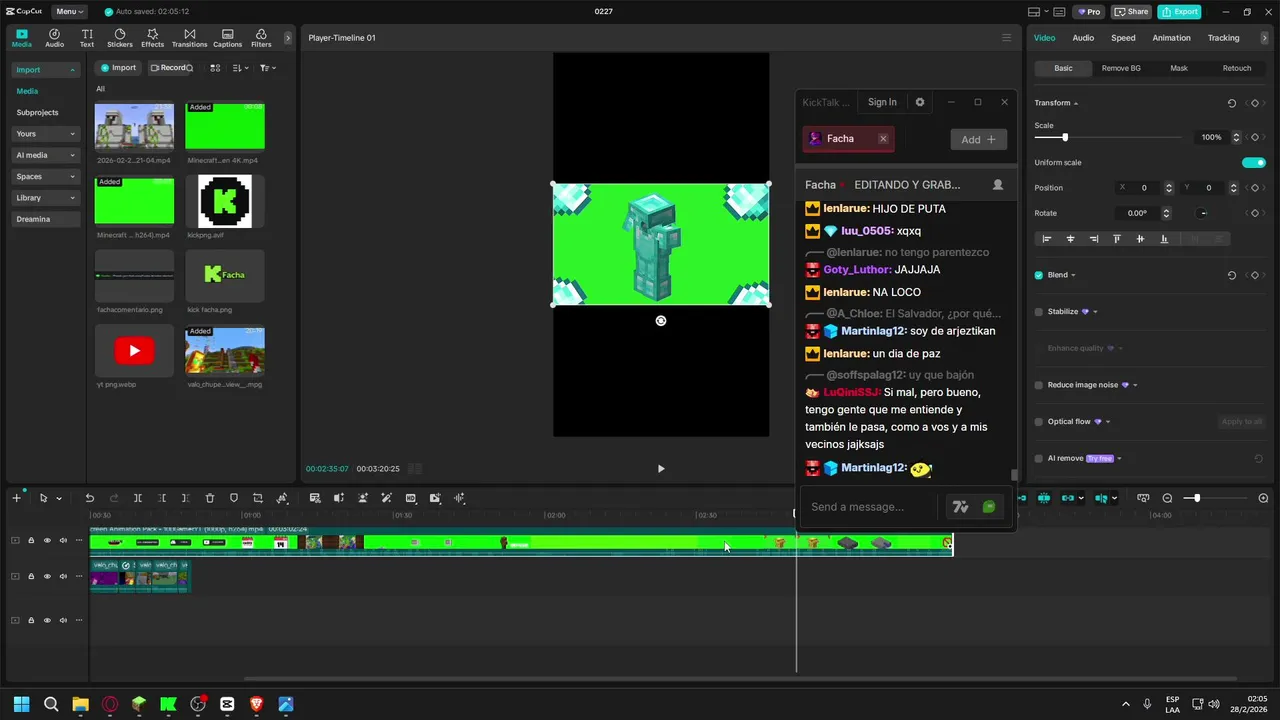1280x720 pixels.
Task: Enable the AI remove checkbox
Action: tap(1039, 458)
